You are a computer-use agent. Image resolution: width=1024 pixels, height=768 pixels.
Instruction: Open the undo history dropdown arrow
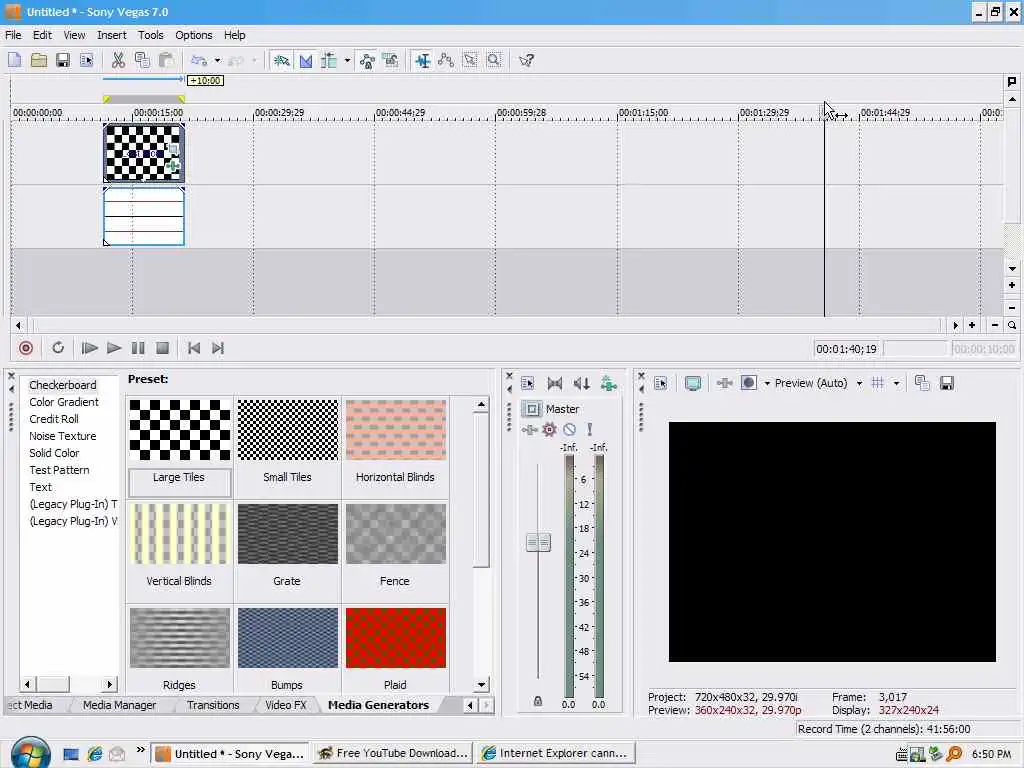pos(217,60)
